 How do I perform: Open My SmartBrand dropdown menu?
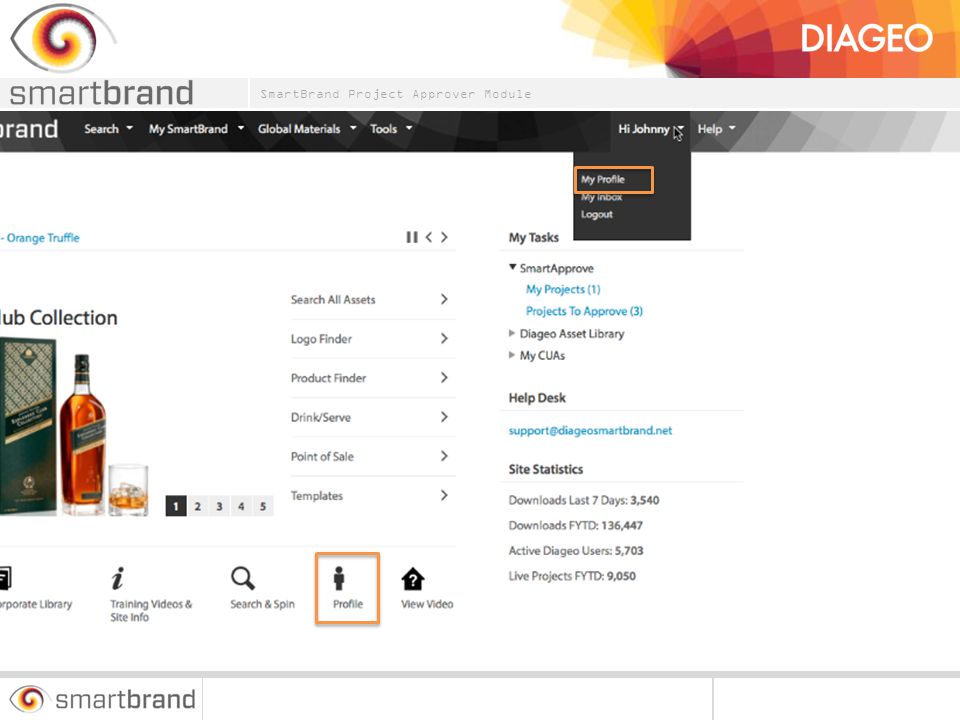coord(197,129)
